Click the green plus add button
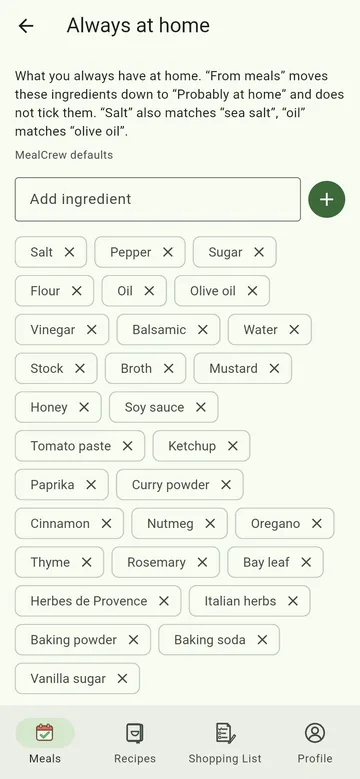360x779 pixels. click(326, 200)
